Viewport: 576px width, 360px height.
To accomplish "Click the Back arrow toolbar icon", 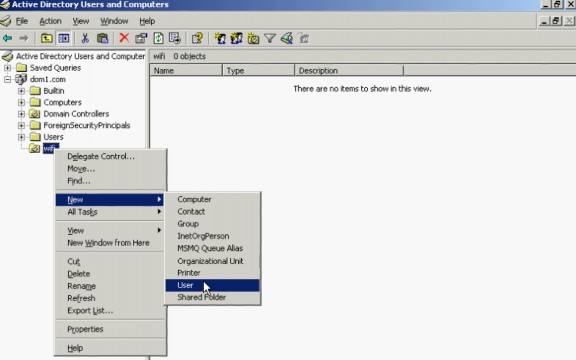I will point(7,38).
